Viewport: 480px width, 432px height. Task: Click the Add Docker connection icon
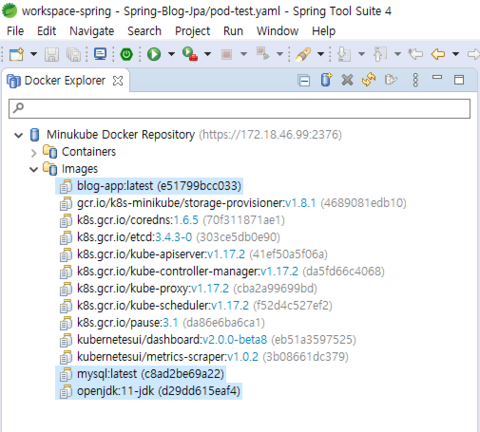coord(326,80)
